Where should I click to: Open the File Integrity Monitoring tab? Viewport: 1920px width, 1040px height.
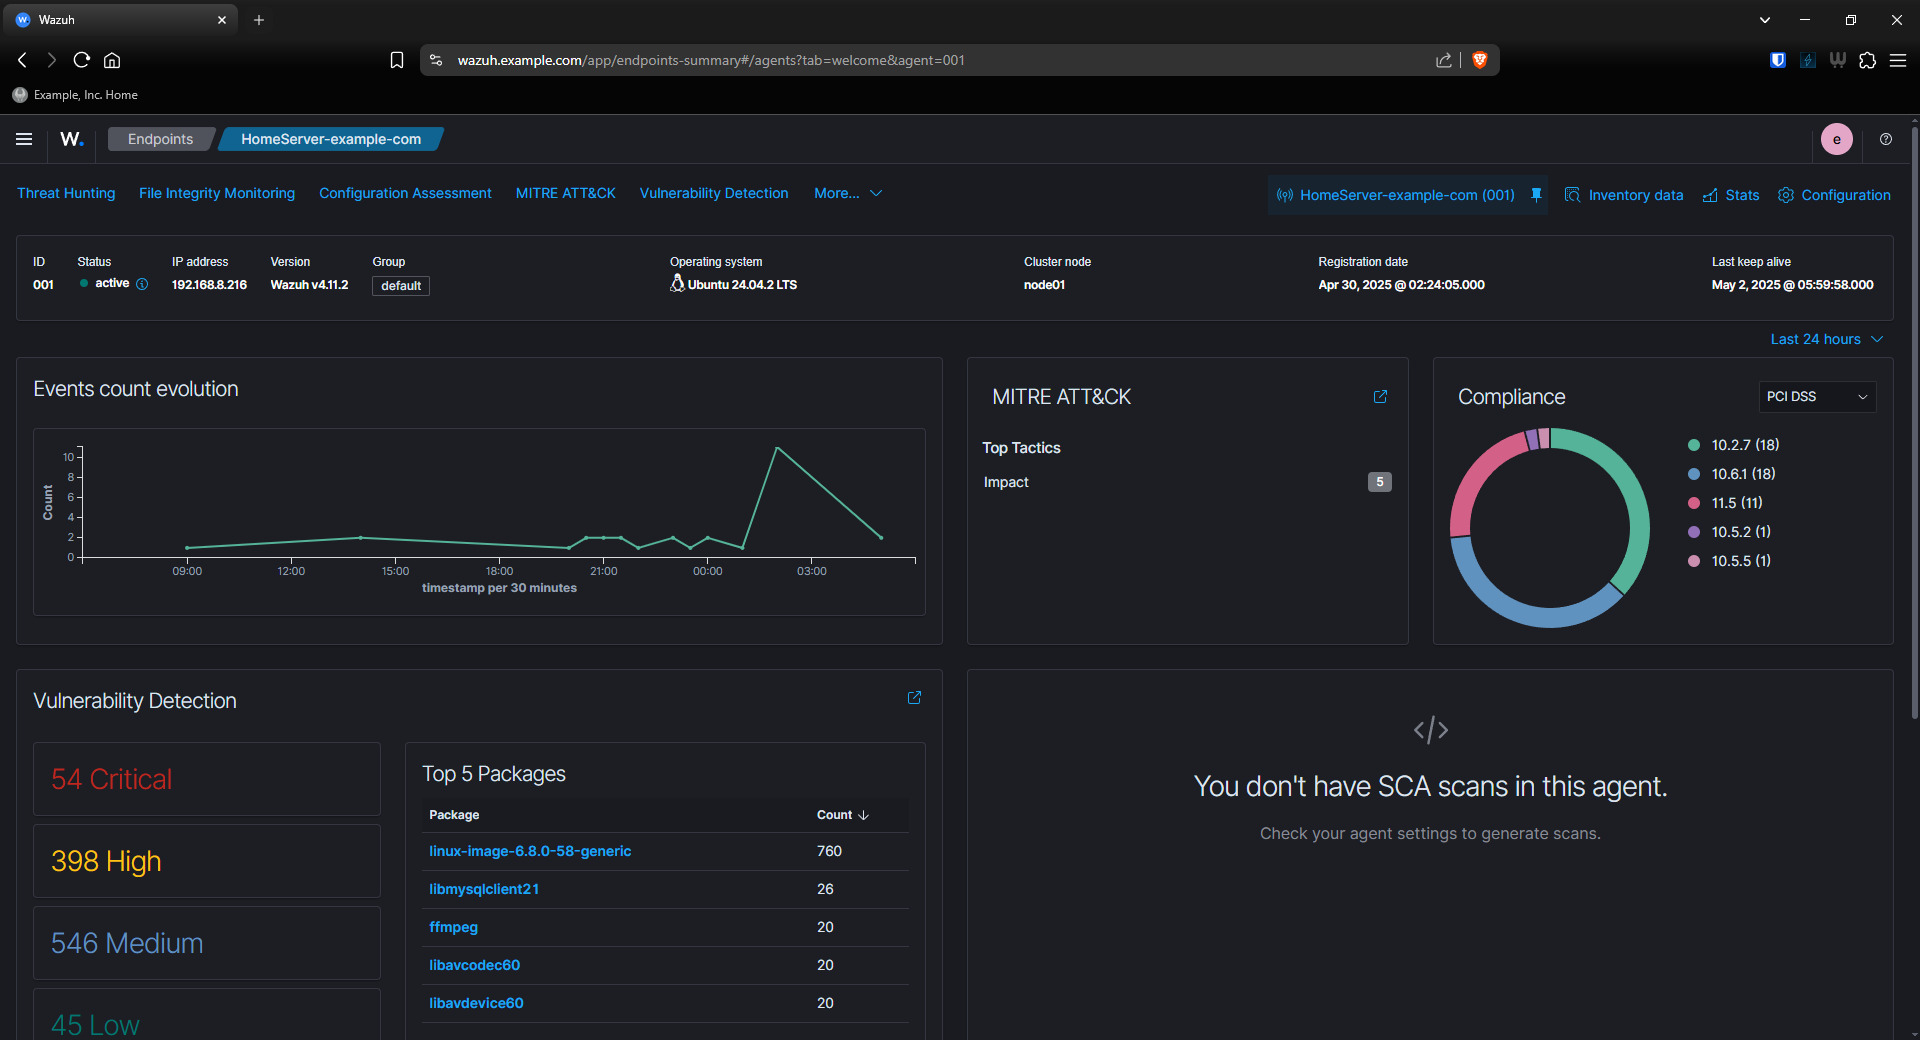[x=217, y=193]
